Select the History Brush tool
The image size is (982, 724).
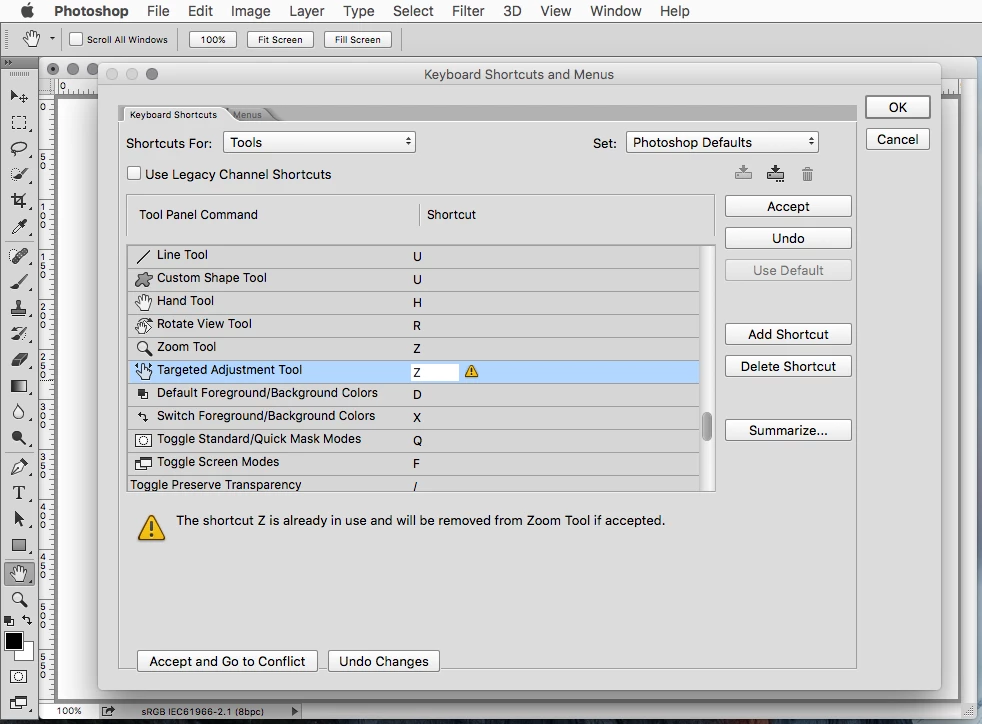pyautogui.click(x=19, y=334)
